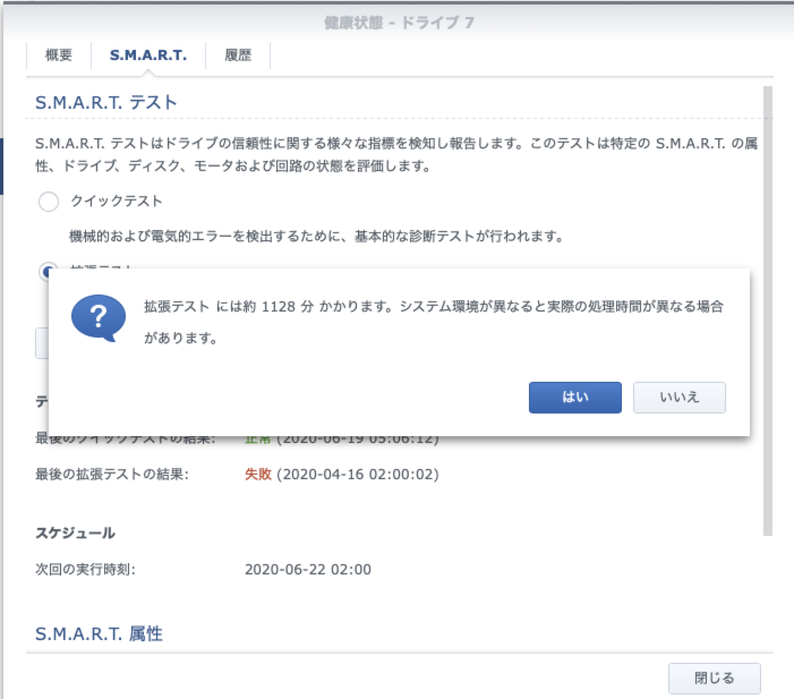
Task: Open the 履歴 tab
Action: point(237,56)
